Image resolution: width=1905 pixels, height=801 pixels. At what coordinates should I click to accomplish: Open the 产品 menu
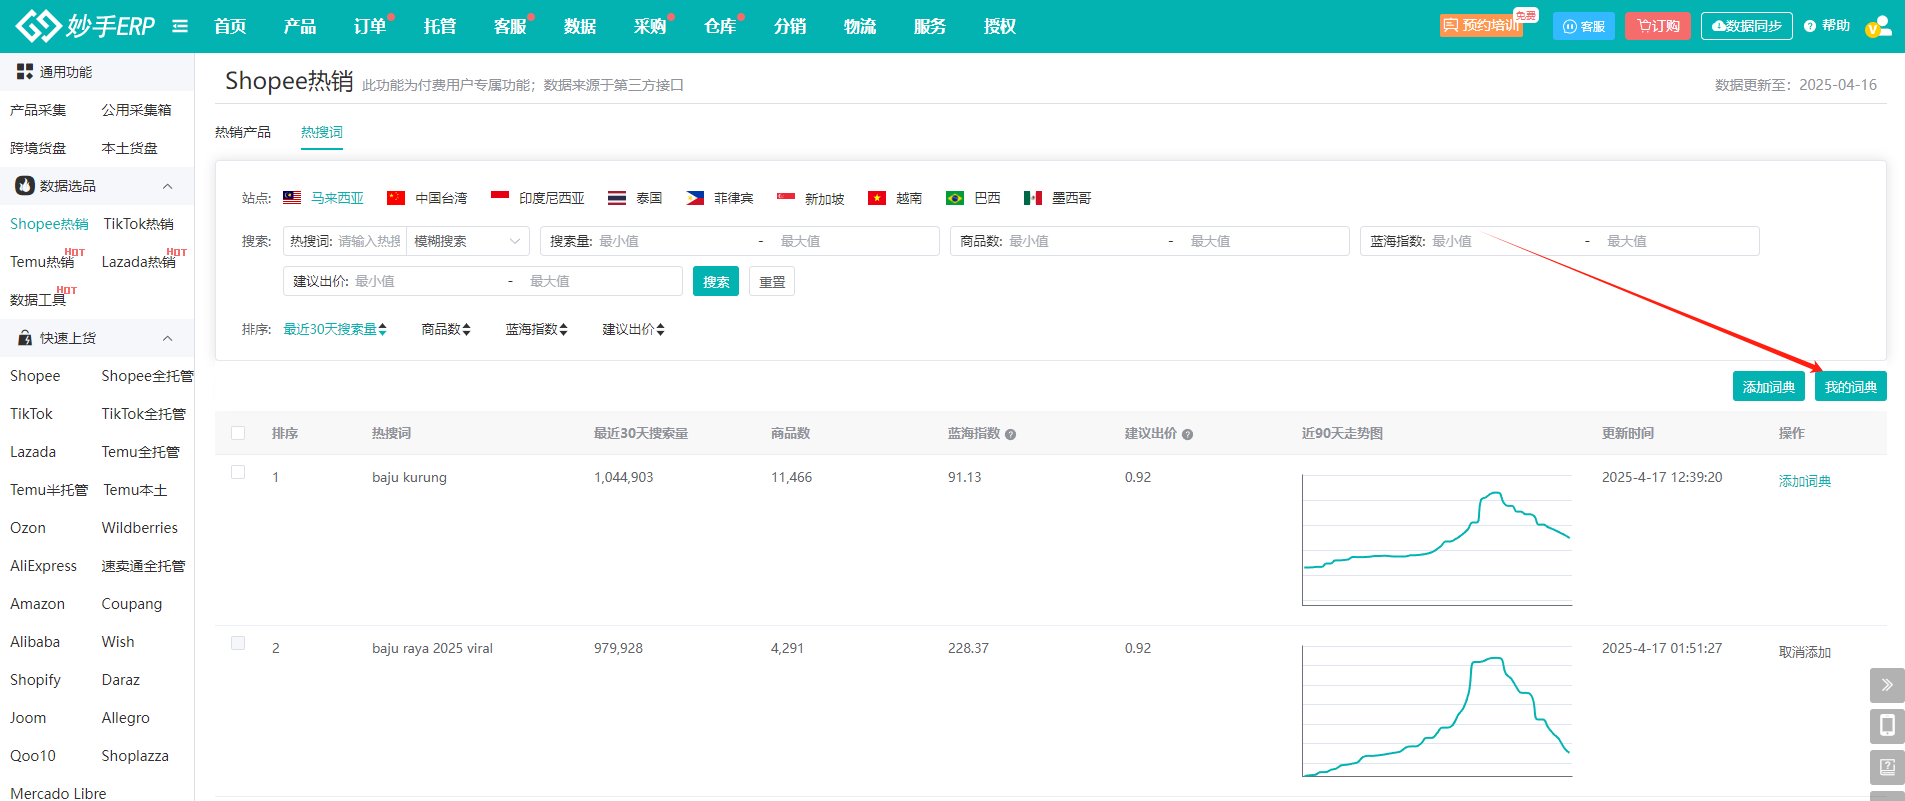point(300,26)
